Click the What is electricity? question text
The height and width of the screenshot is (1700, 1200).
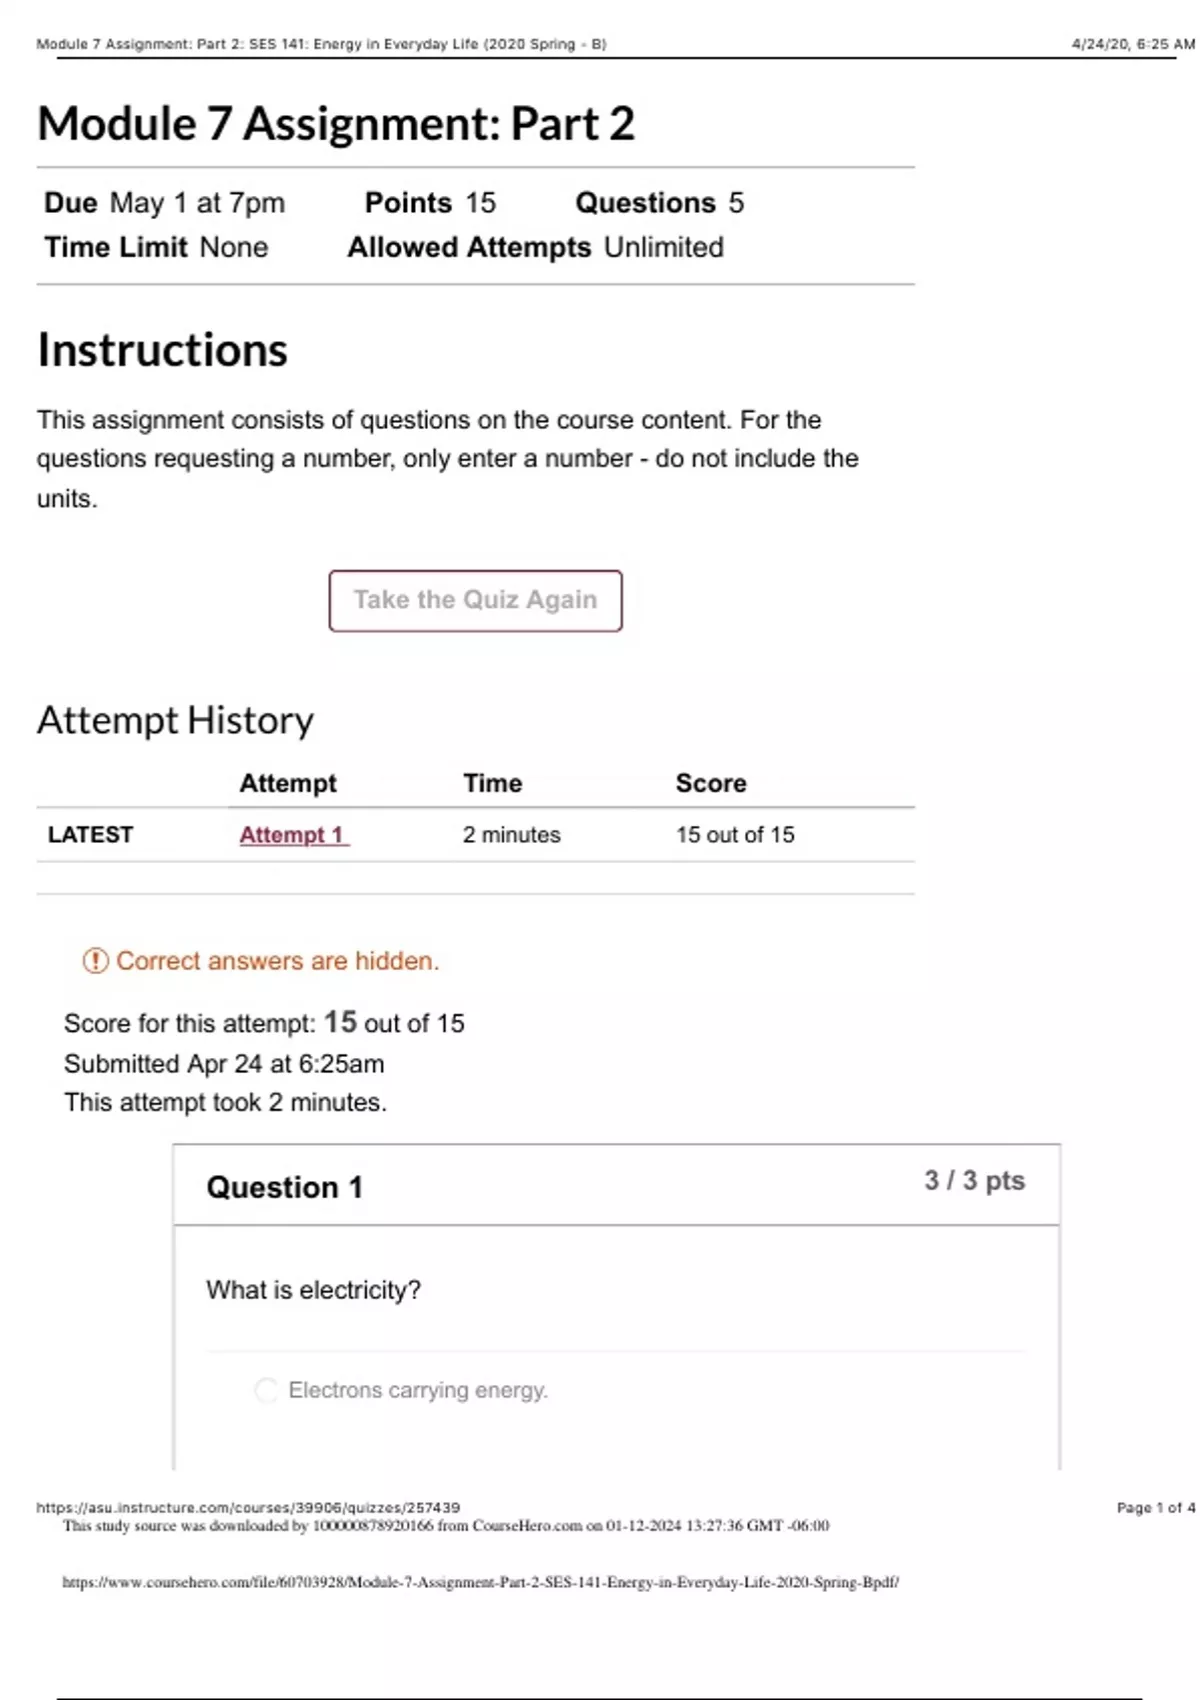point(313,1290)
